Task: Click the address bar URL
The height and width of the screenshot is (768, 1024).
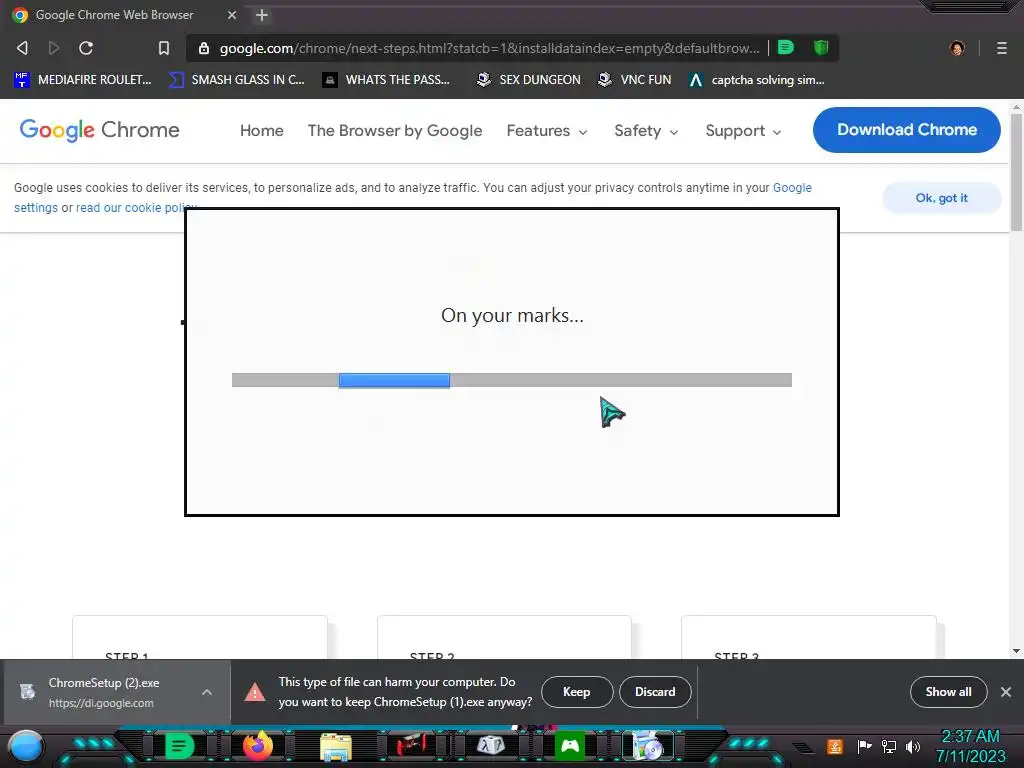Action: [x=489, y=48]
